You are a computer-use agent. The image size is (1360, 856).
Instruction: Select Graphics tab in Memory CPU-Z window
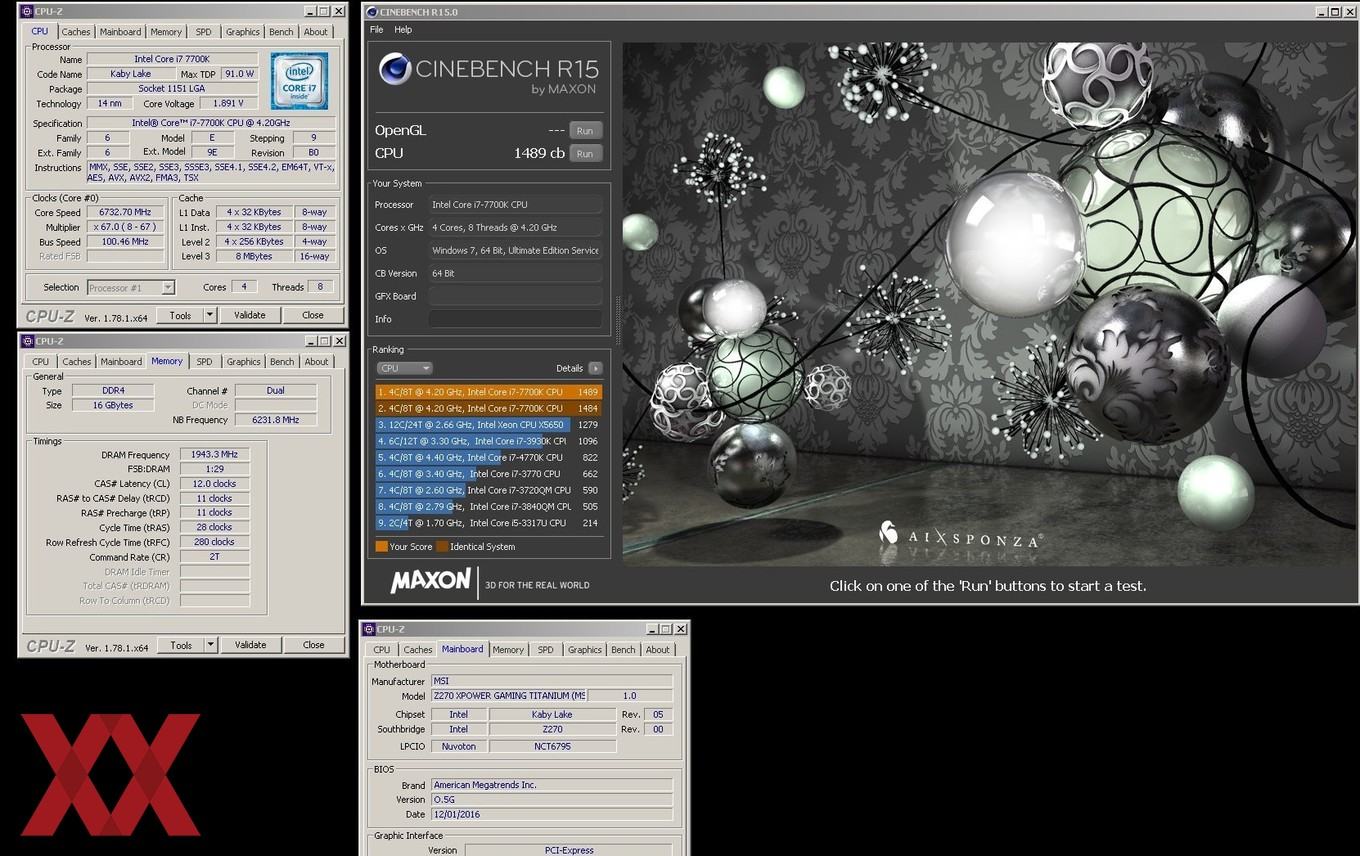pyautogui.click(x=243, y=362)
